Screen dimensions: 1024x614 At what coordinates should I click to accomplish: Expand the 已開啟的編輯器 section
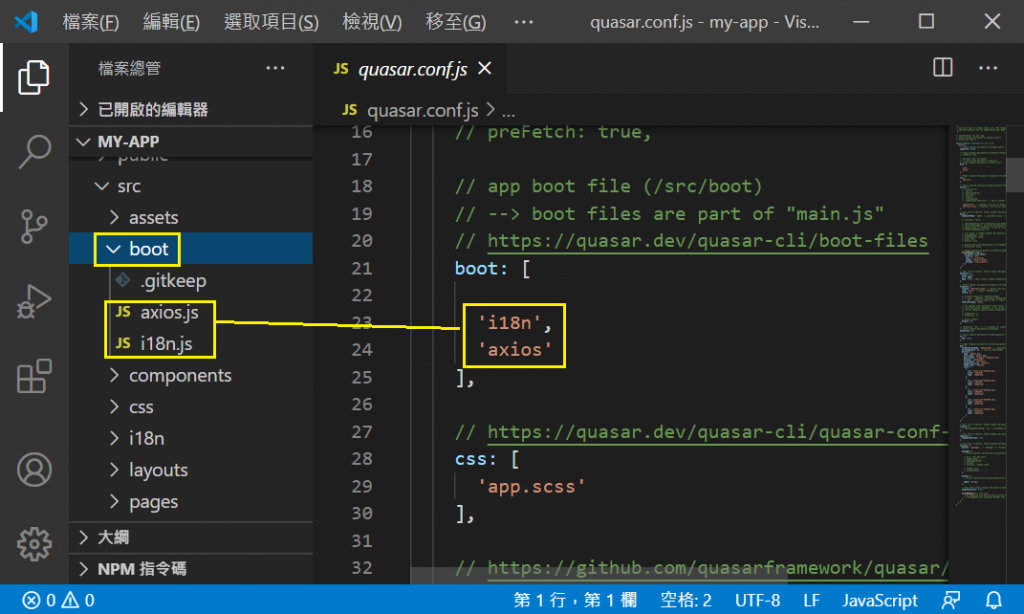[191, 109]
